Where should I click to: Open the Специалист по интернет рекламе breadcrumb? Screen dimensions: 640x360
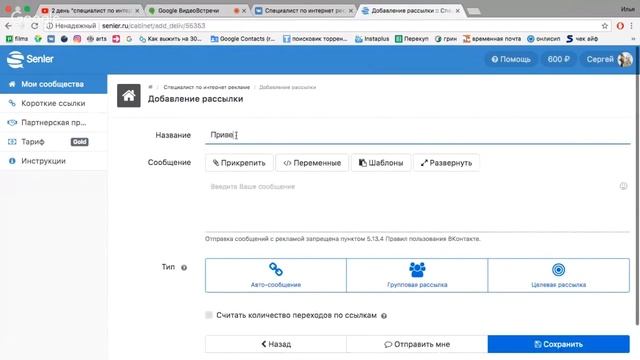point(207,87)
